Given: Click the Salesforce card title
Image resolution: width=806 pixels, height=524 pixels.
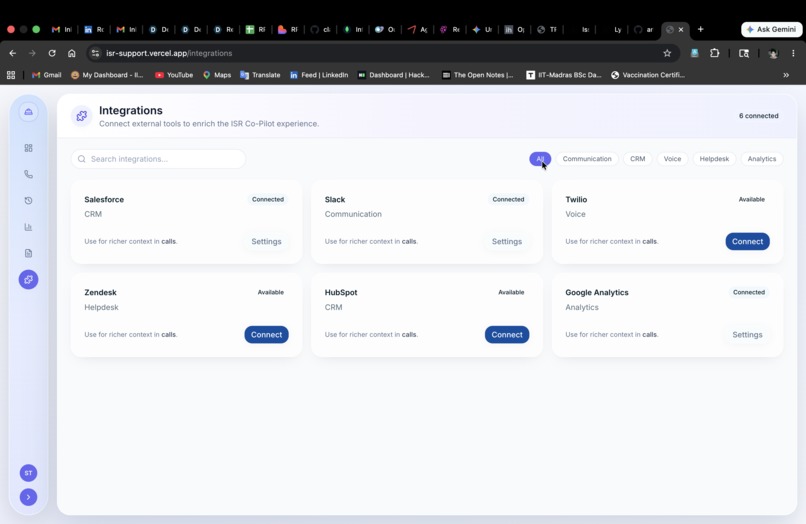Looking at the screenshot, I should [x=104, y=200].
